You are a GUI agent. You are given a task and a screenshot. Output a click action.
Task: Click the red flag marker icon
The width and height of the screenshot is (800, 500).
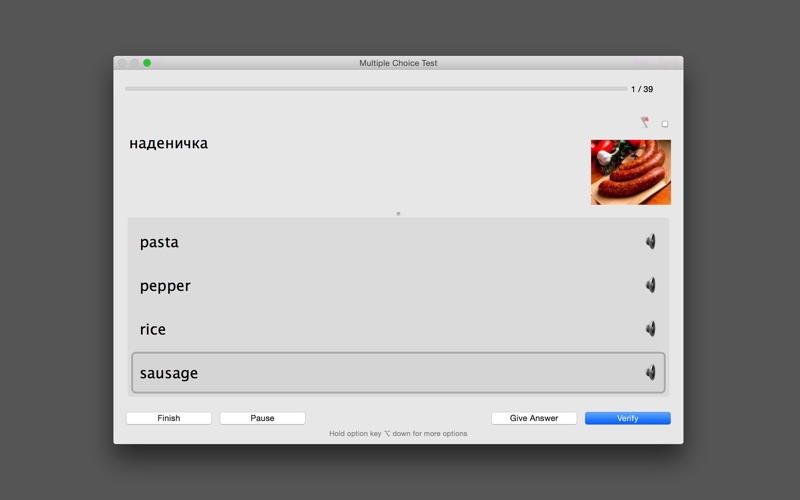click(645, 122)
